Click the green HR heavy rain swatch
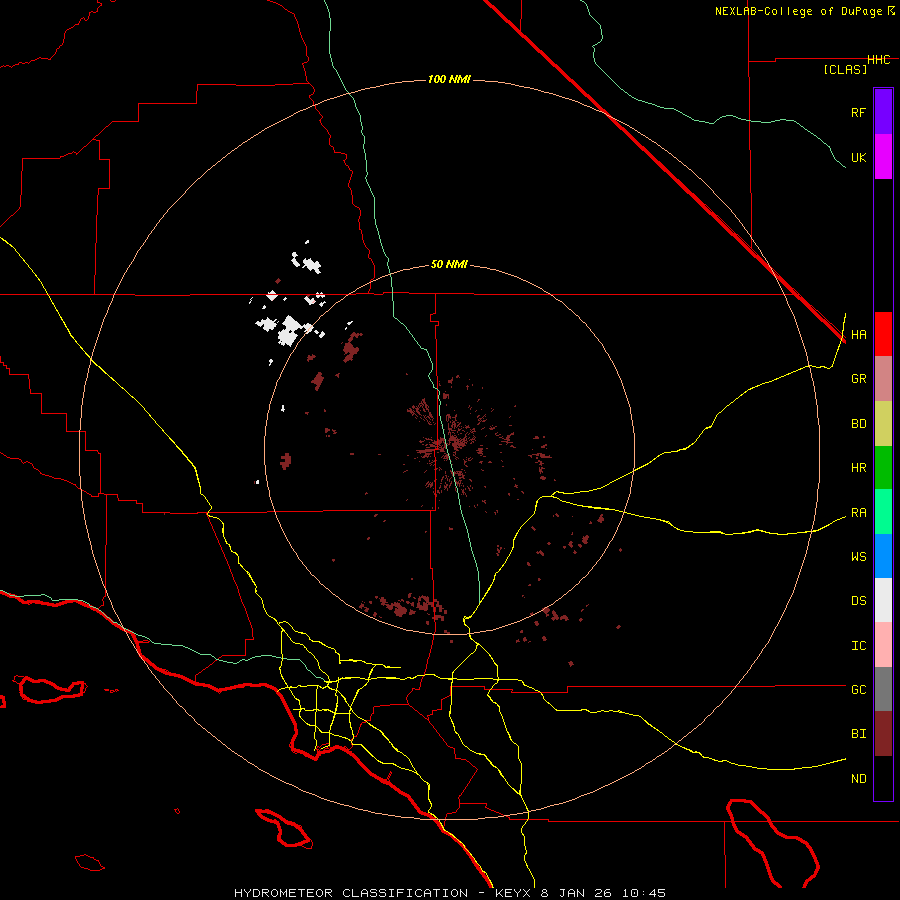This screenshot has width=900, height=900. coord(883,467)
